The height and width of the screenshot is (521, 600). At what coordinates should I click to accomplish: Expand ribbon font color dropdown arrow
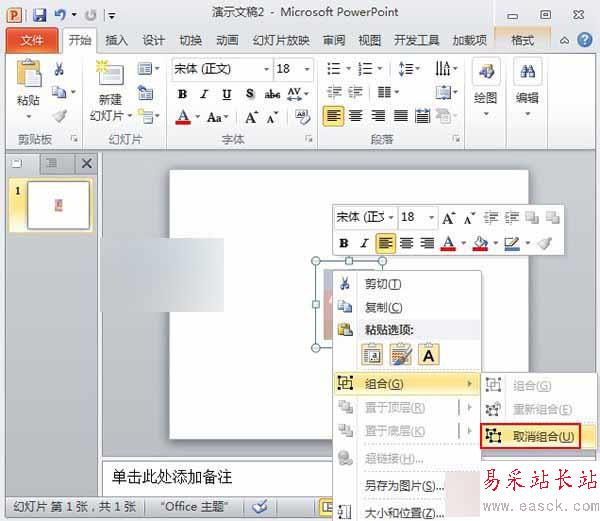point(198,117)
